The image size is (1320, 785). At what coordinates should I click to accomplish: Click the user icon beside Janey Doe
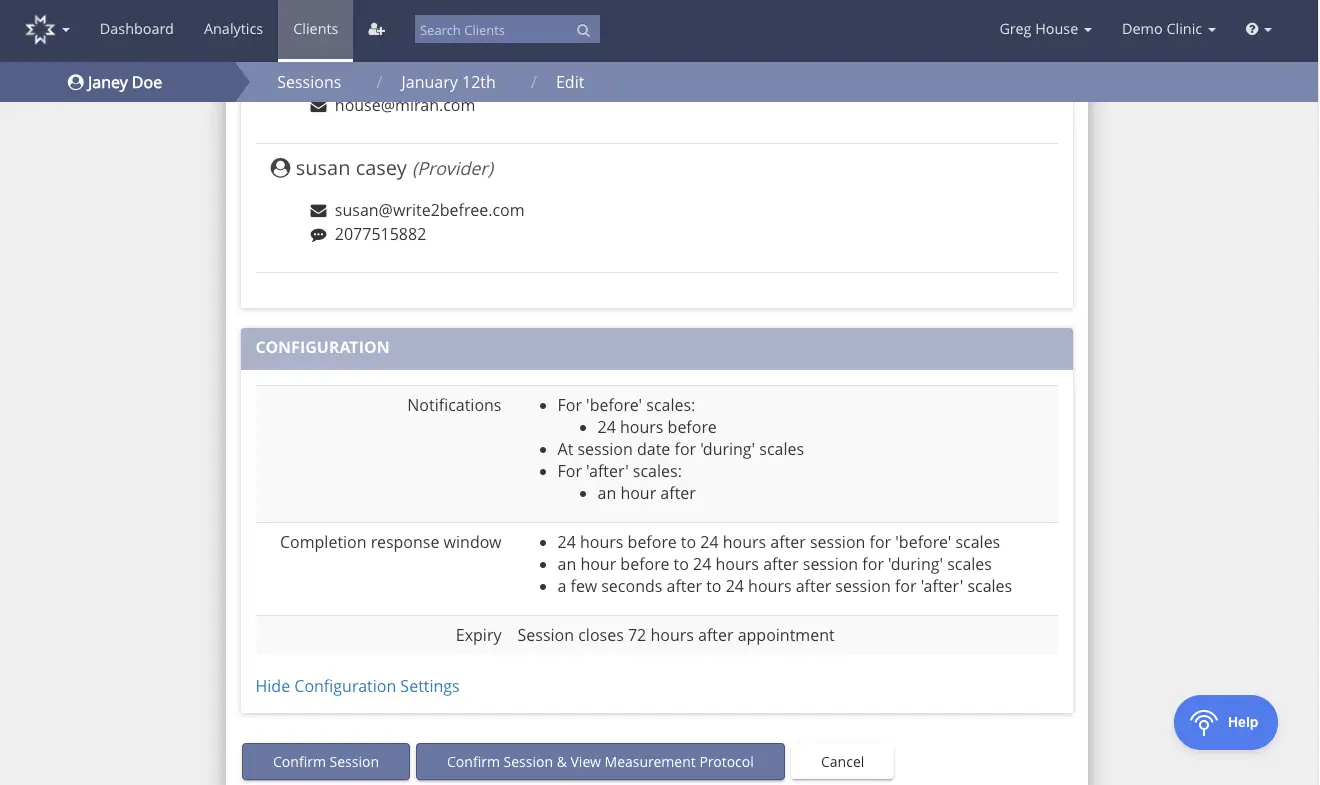click(73, 82)
